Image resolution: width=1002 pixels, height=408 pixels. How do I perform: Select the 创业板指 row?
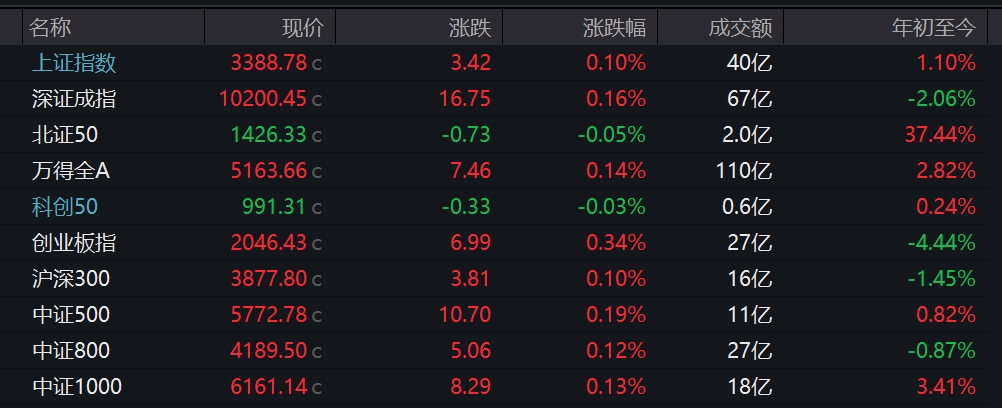tap(501, 242)
